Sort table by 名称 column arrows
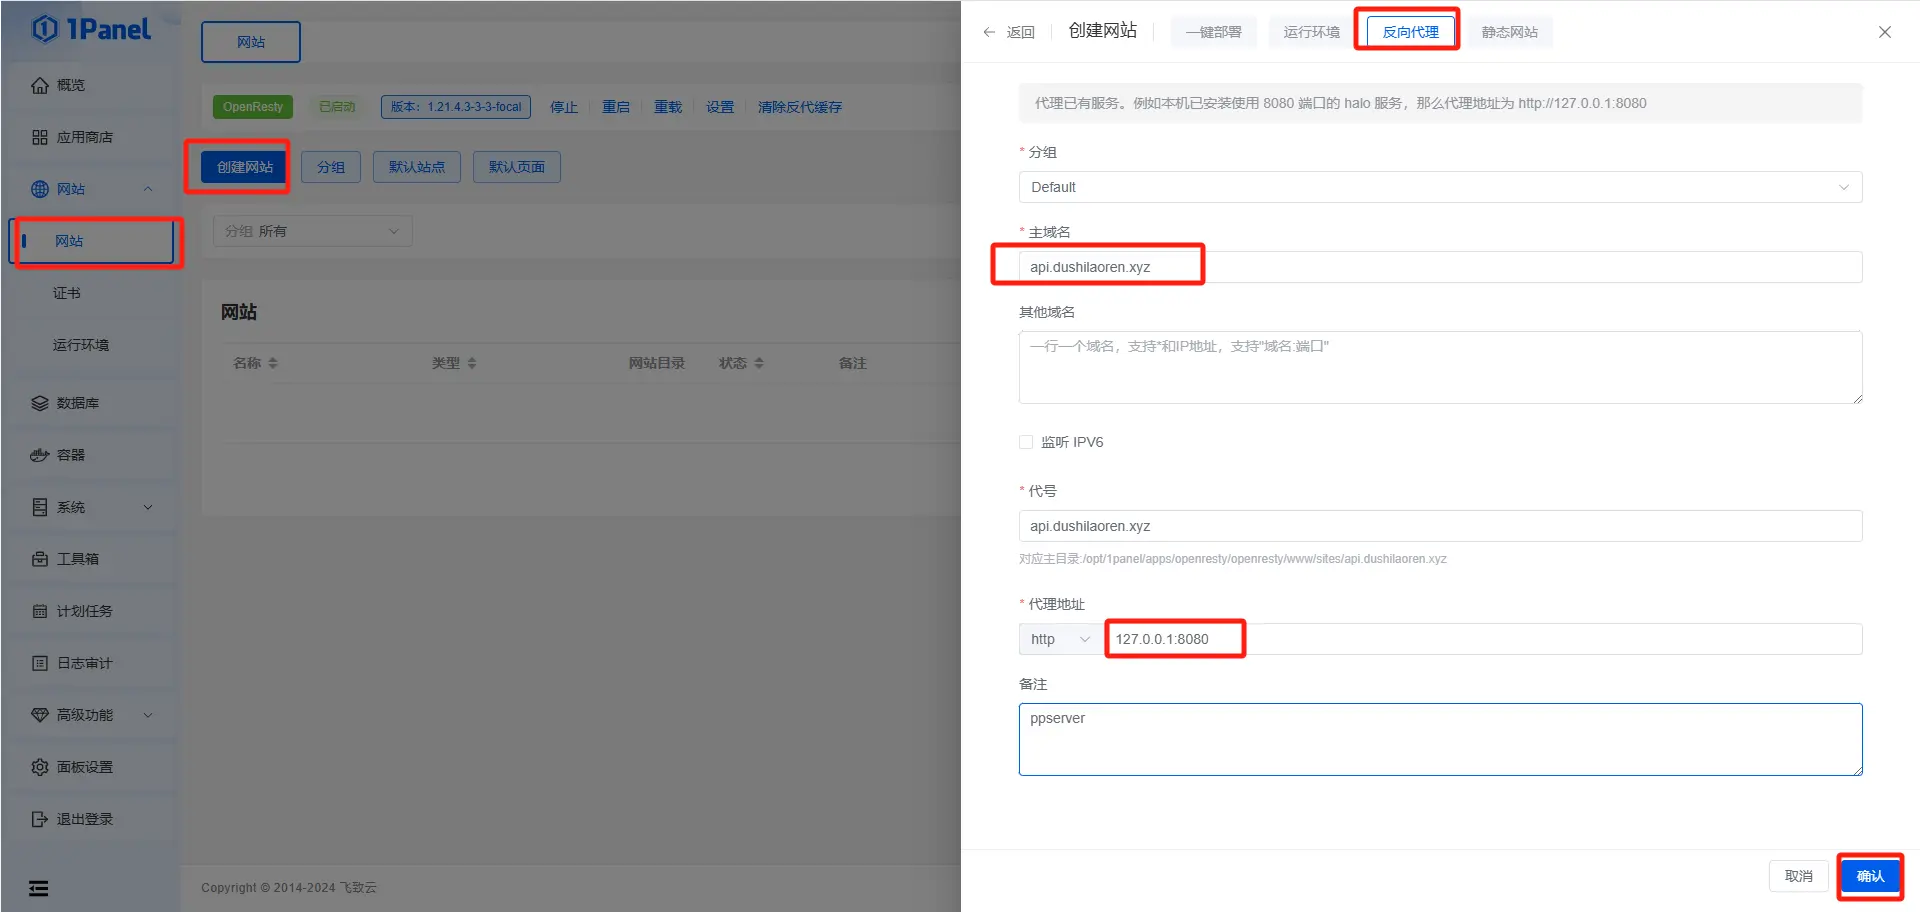Screen dimensions: 1920x912 pos(273,363)
